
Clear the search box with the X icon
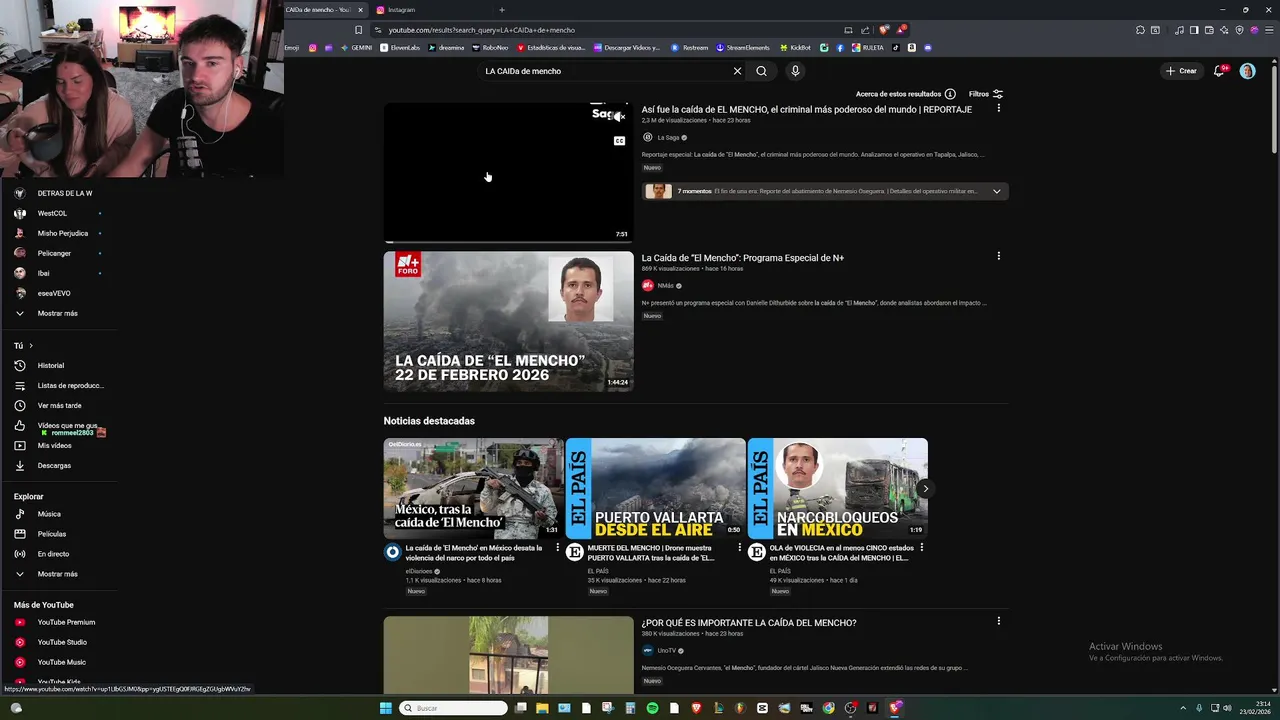(x=737, y=71)
